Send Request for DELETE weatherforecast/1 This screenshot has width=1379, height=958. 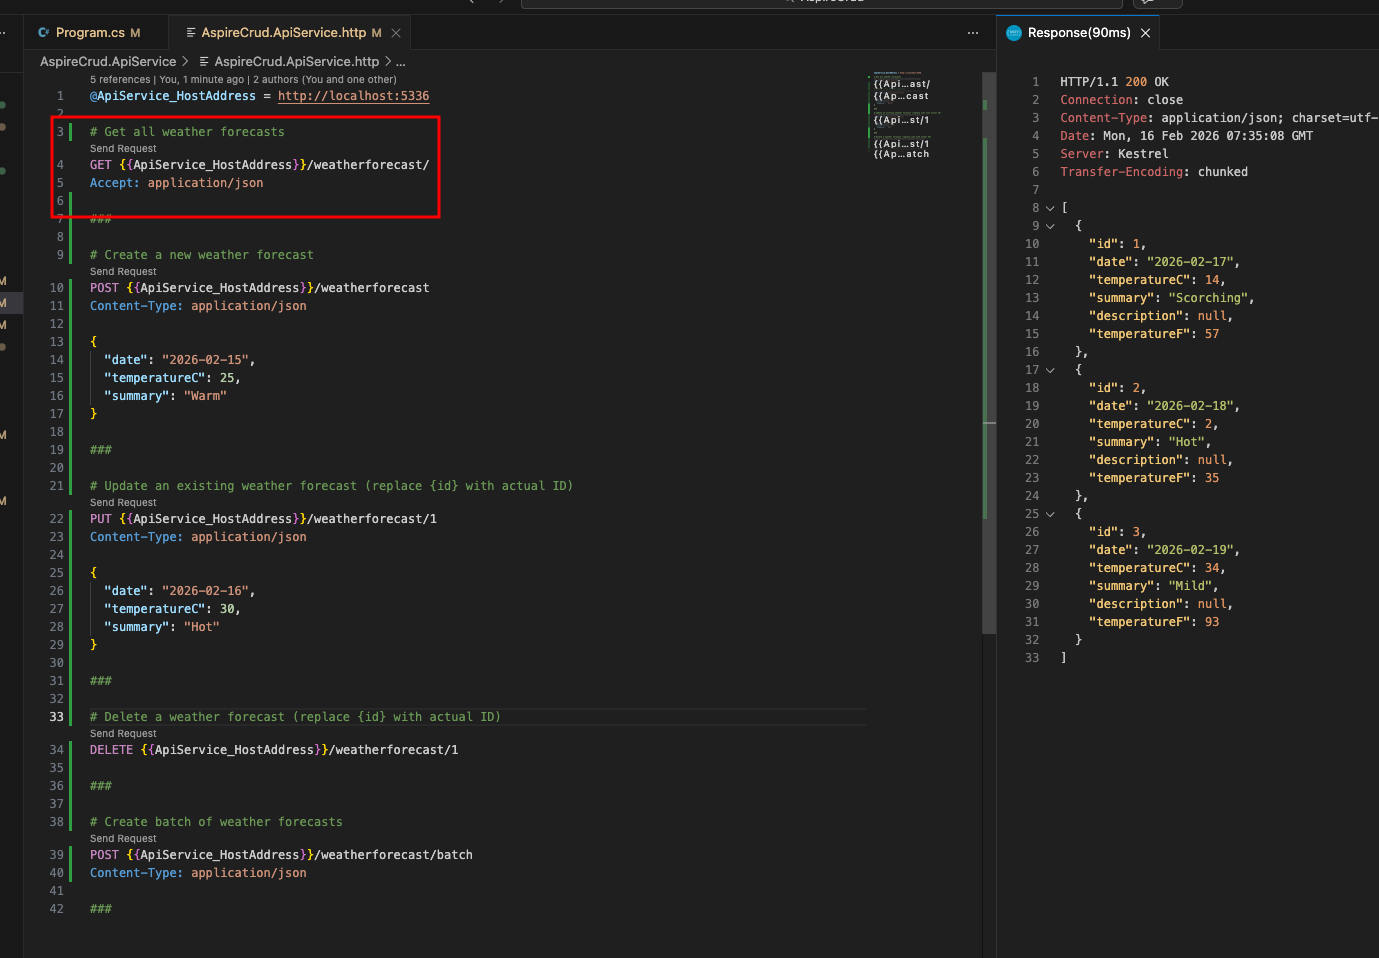click(123, 734)
